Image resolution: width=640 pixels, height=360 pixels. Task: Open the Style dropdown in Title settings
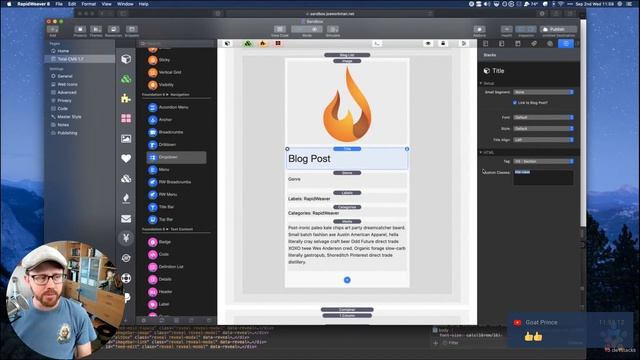[x=543, y=129]
